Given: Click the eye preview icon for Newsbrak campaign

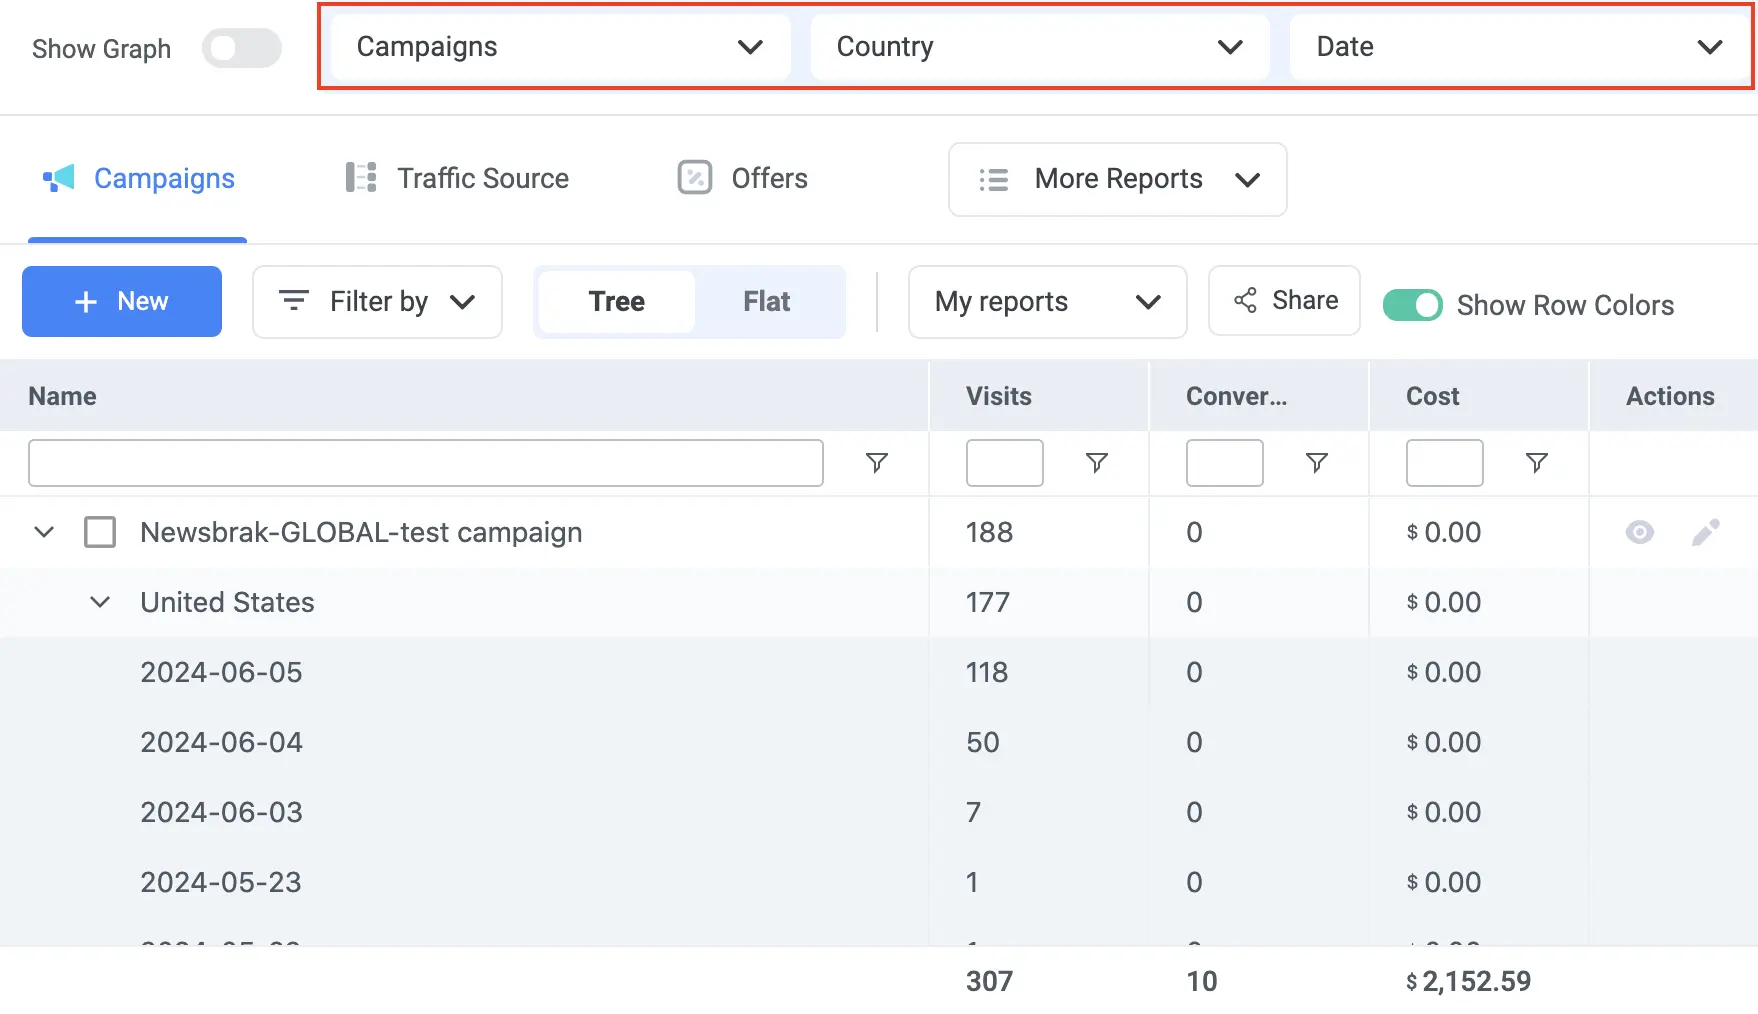Looking at the screenshot, I should (x=1640, y=532).
